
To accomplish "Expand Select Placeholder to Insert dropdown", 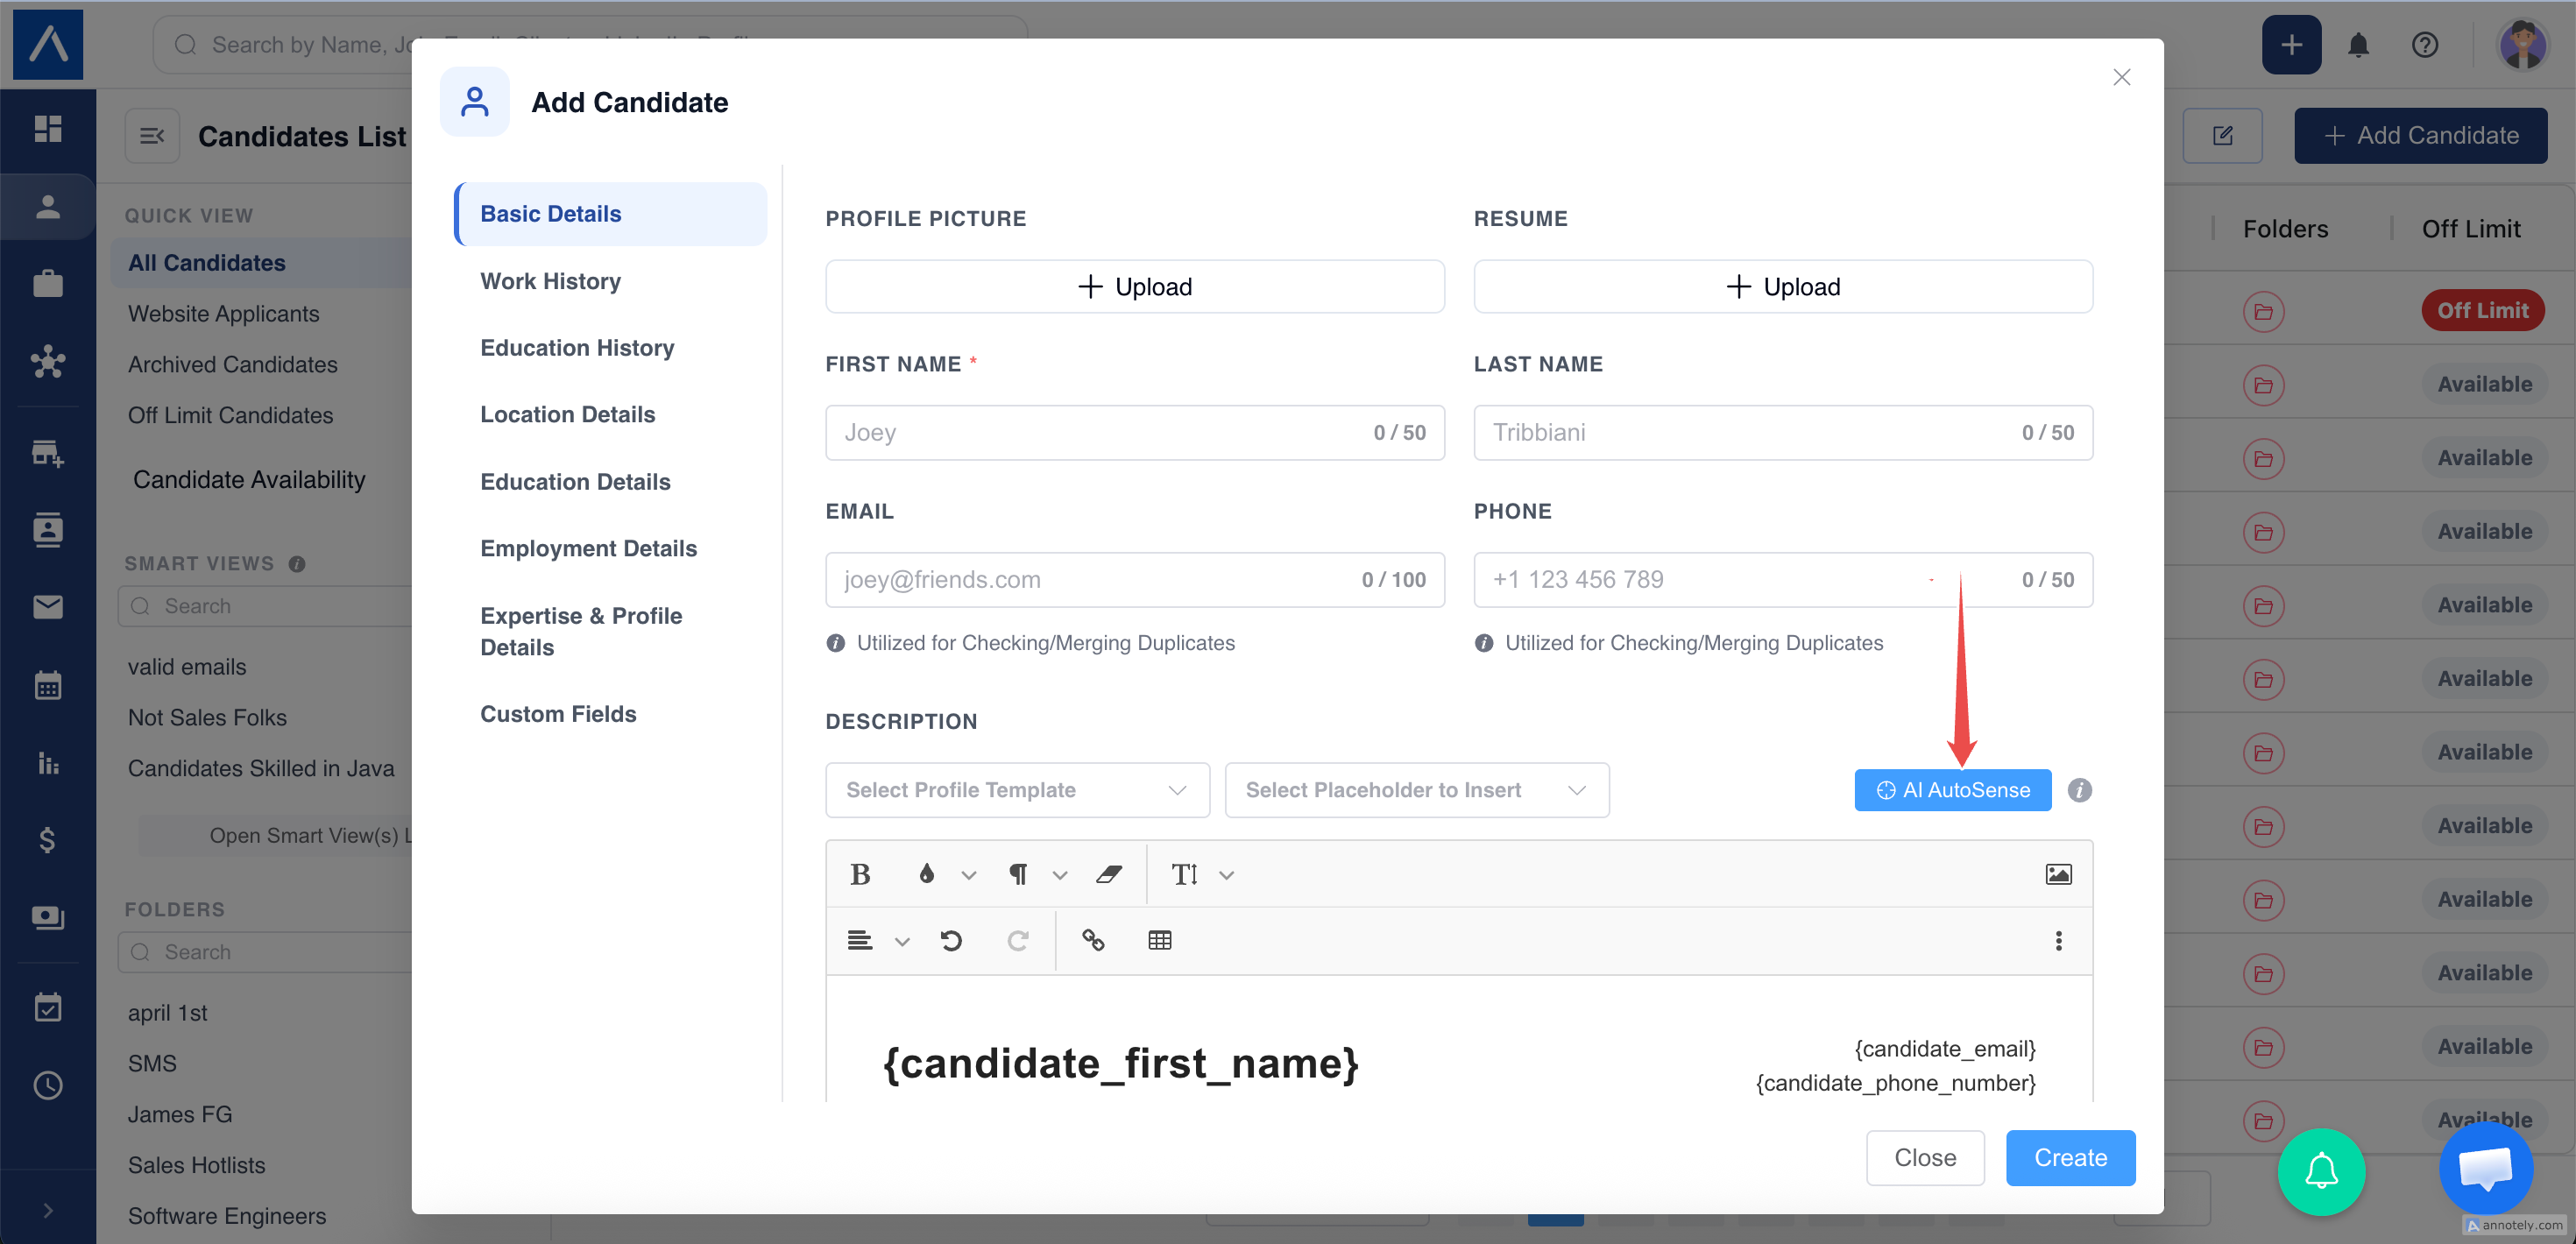I will tap(1417, 790).
